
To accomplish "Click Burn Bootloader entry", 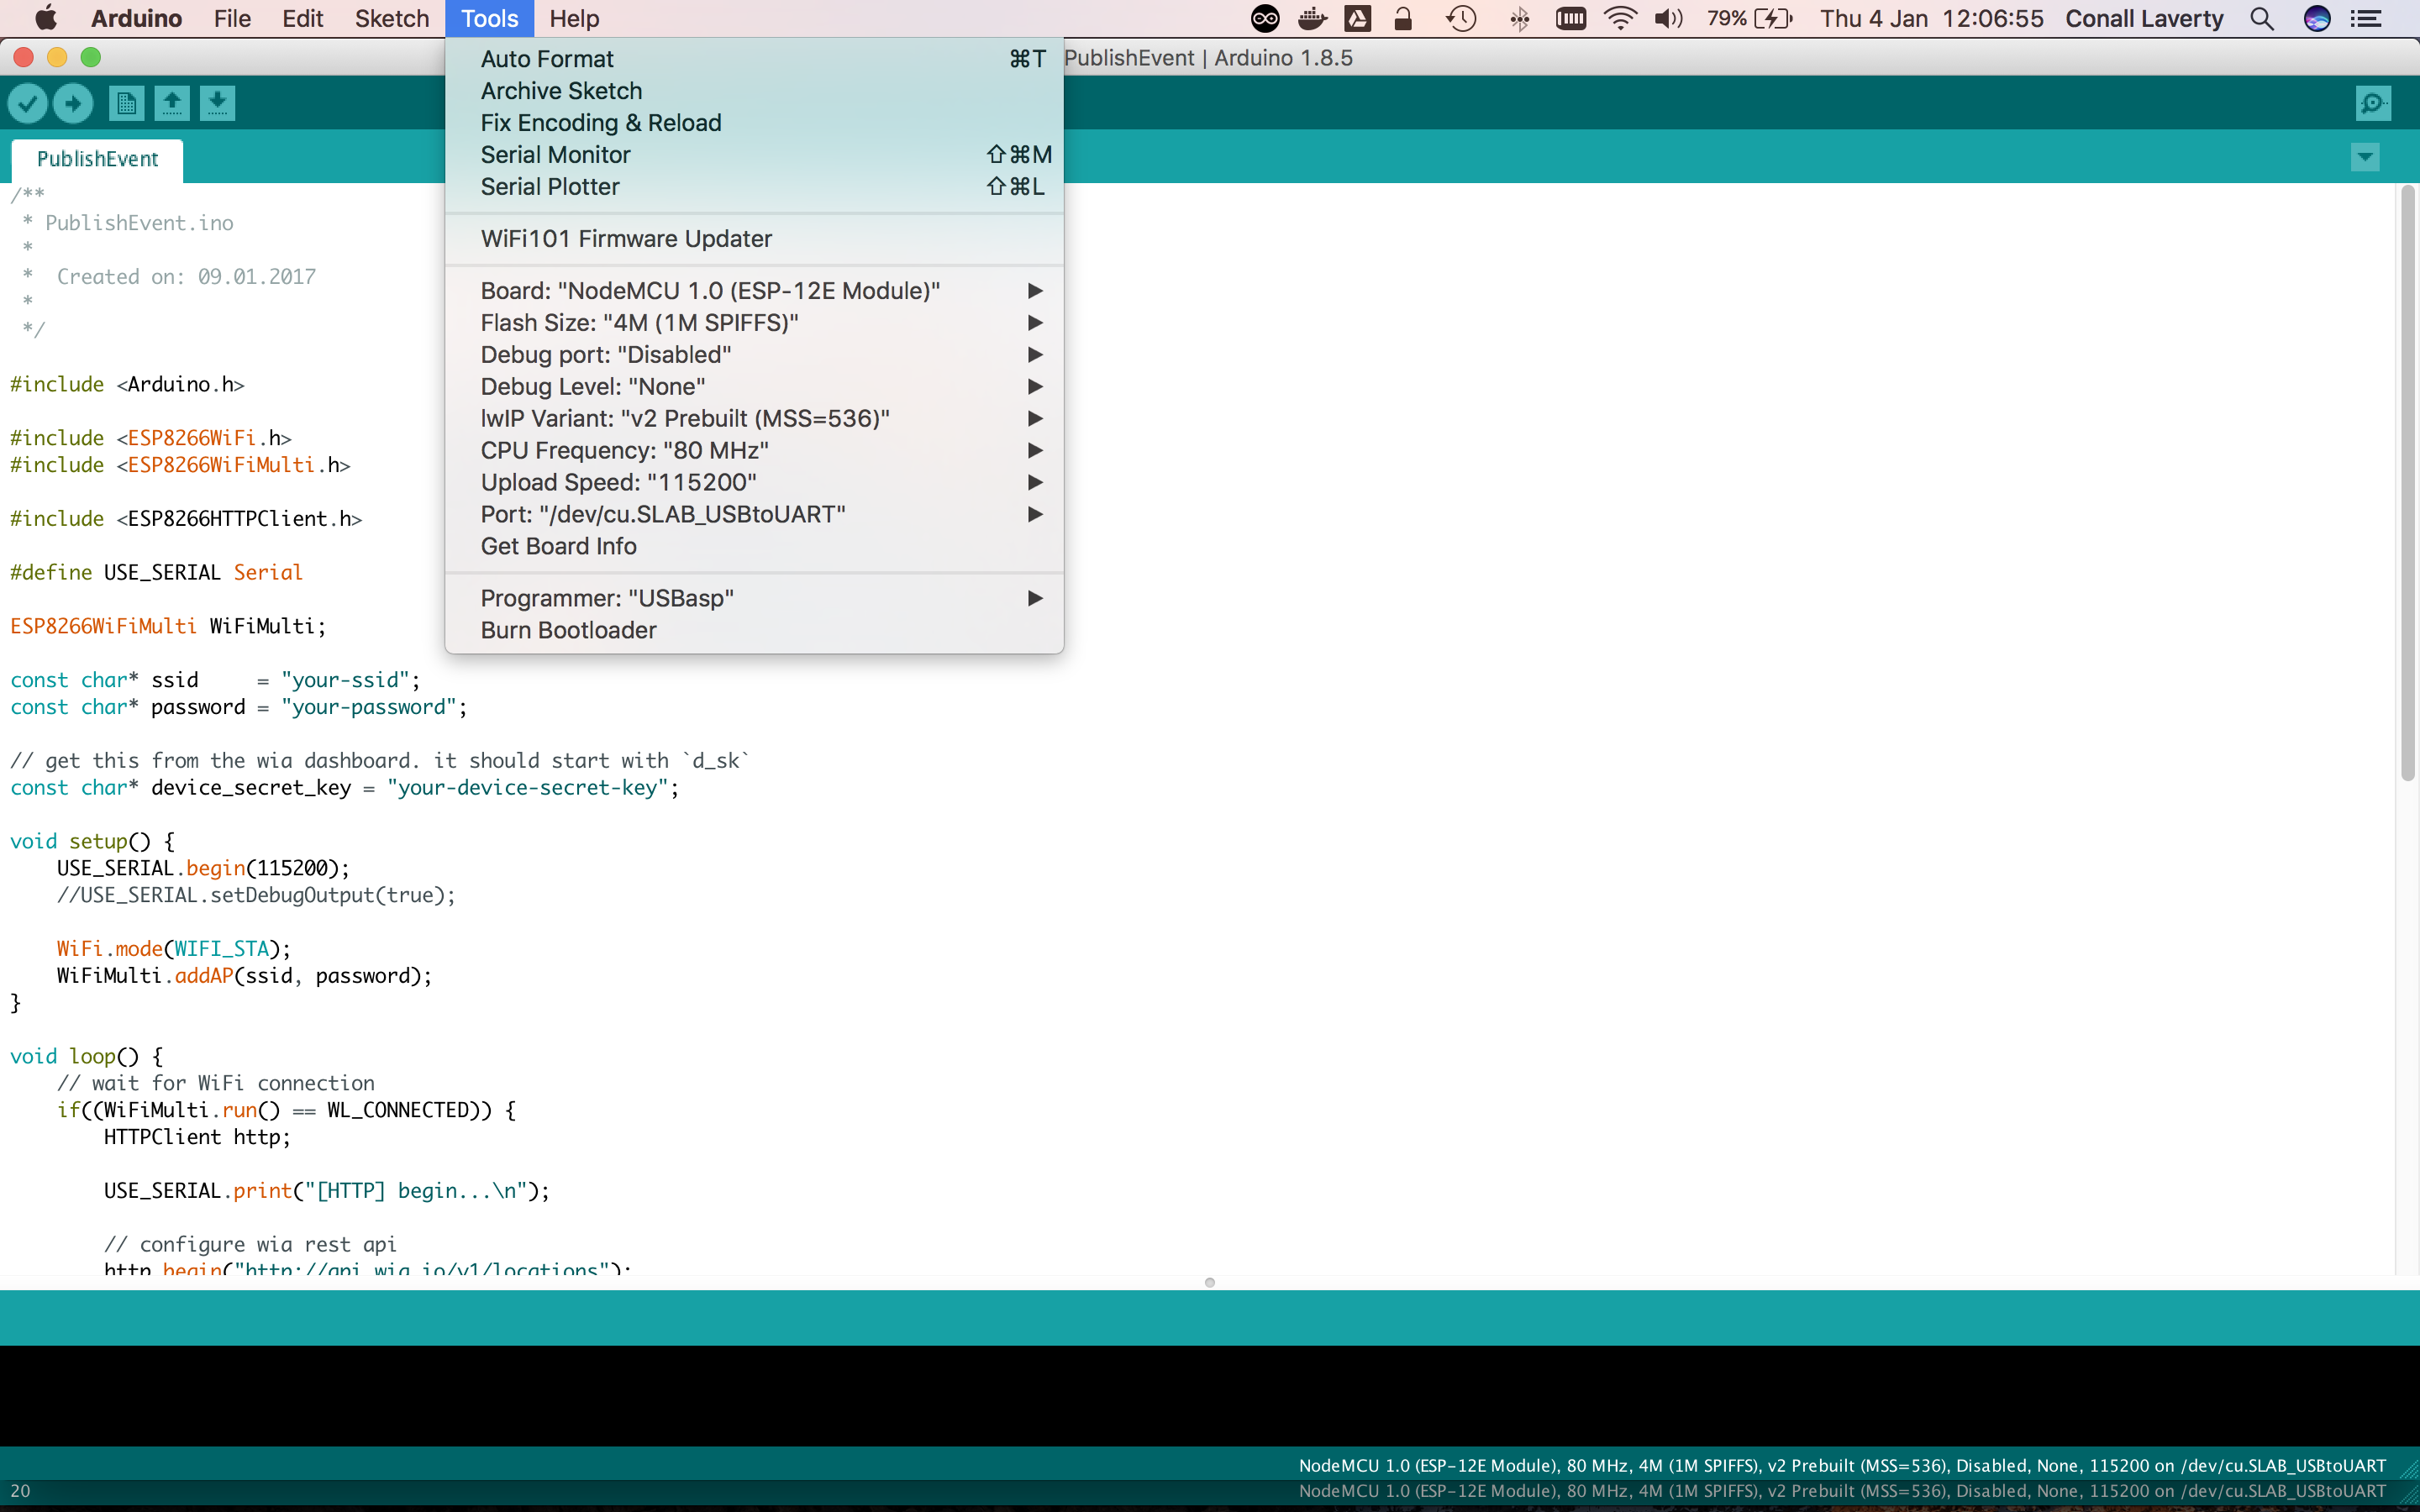I will (x=568, y=630).
